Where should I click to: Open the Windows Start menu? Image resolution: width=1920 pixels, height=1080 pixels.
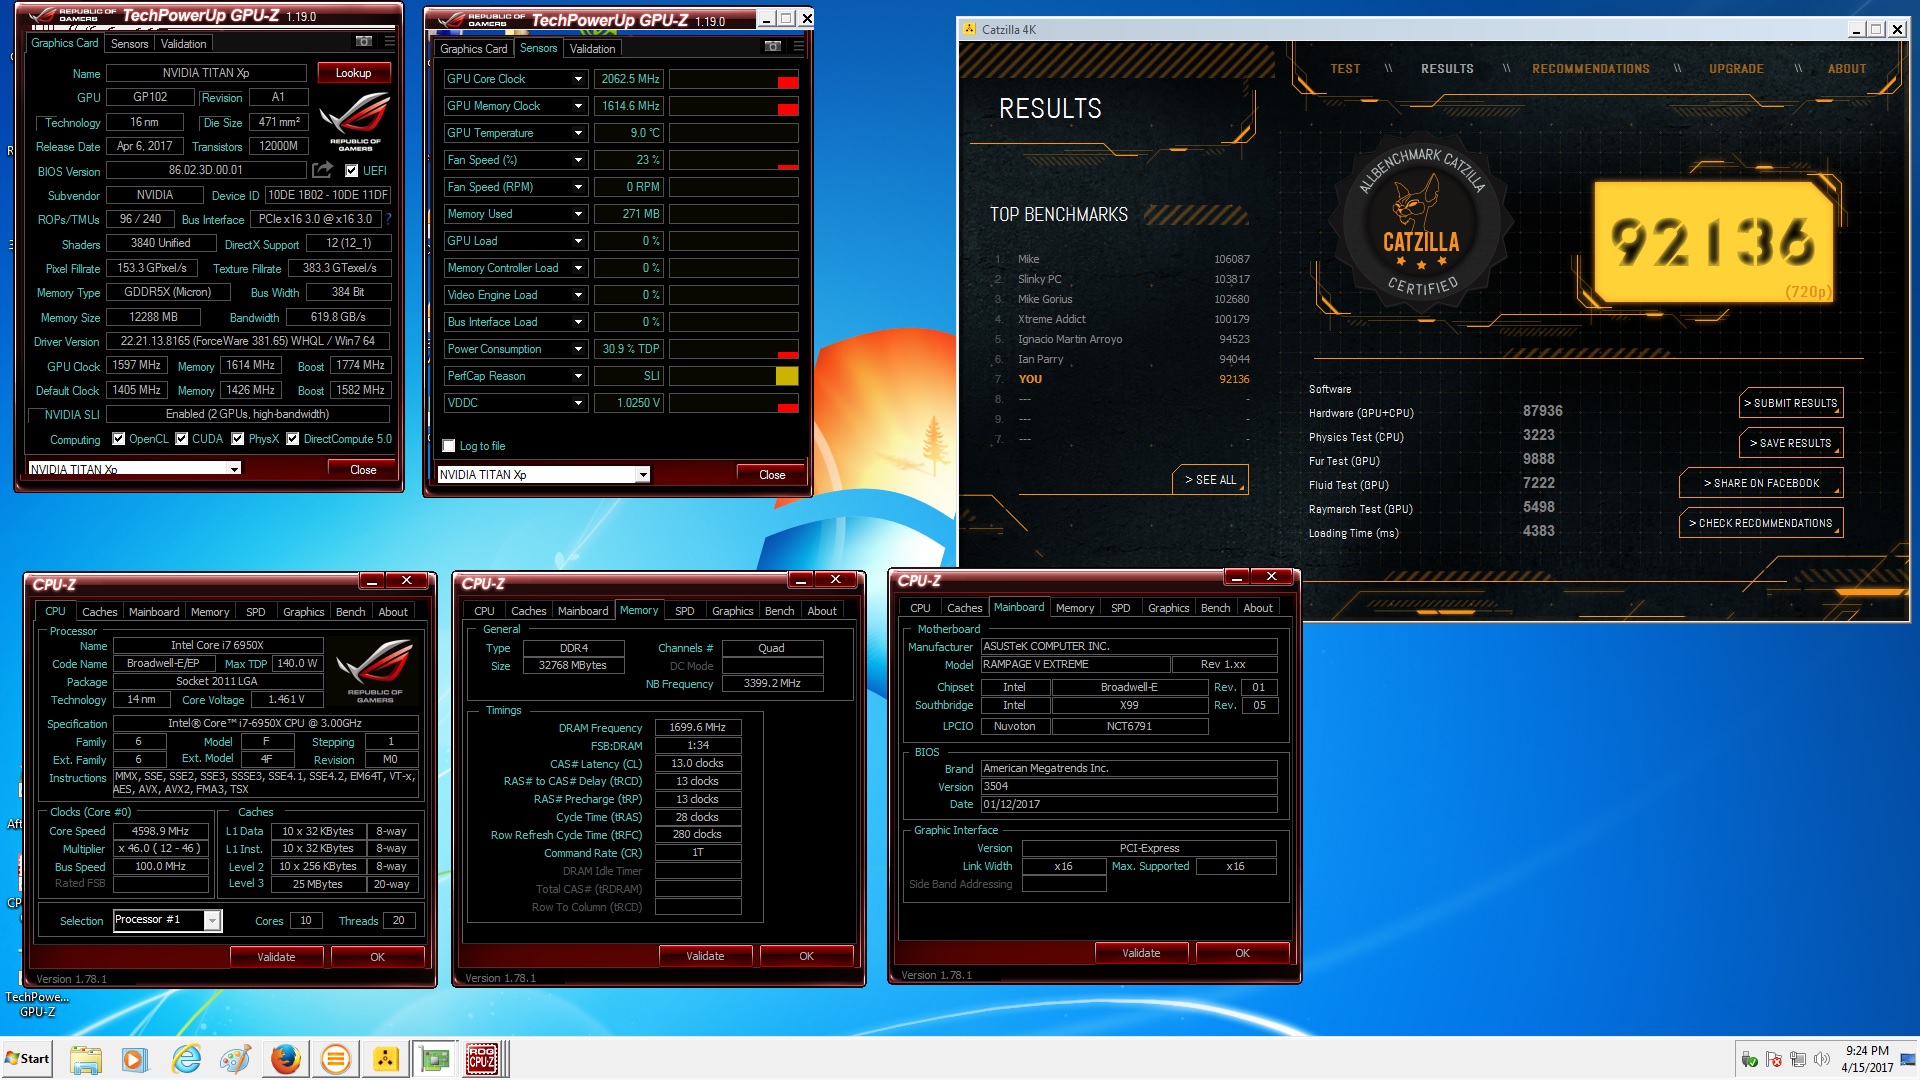(x=27, y=1059)
